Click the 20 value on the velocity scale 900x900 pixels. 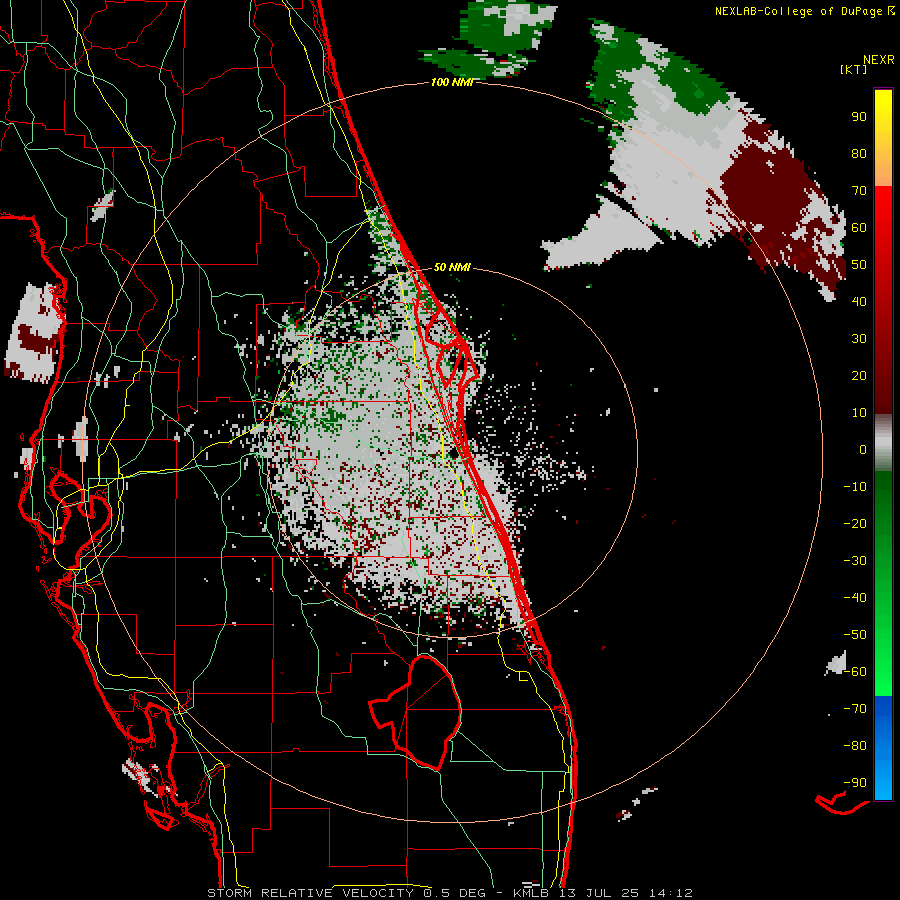click(x=859, y=375)
